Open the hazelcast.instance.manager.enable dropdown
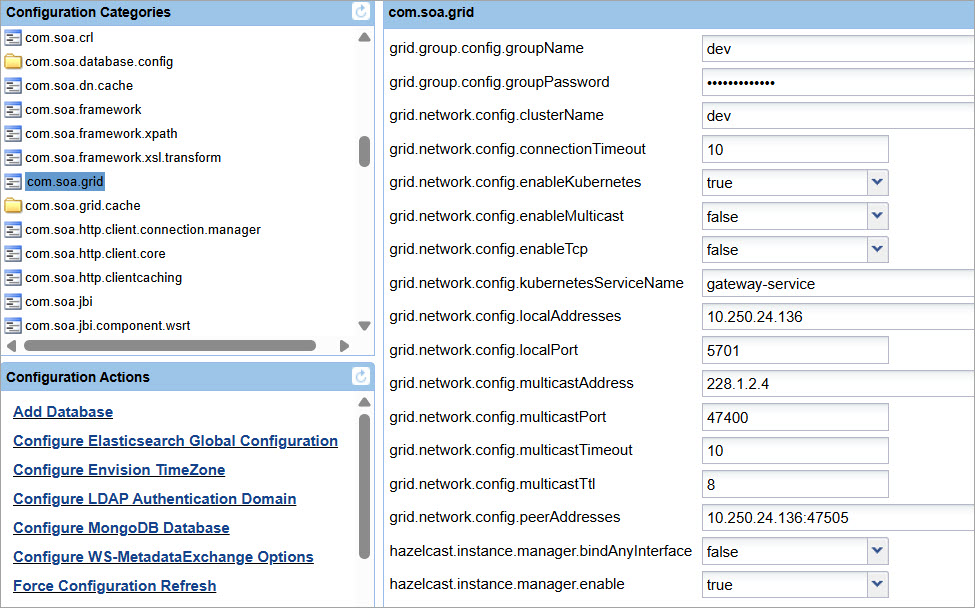975x608 pixels. [877, 584]
